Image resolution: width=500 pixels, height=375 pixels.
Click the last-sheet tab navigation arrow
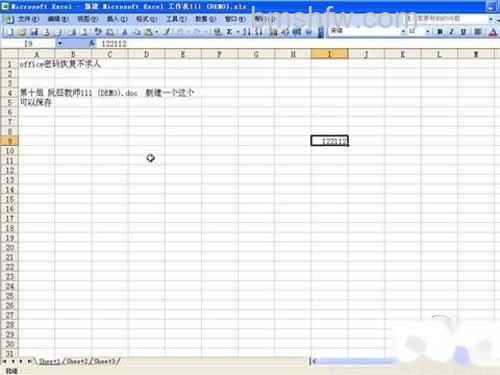click(29, 361)
